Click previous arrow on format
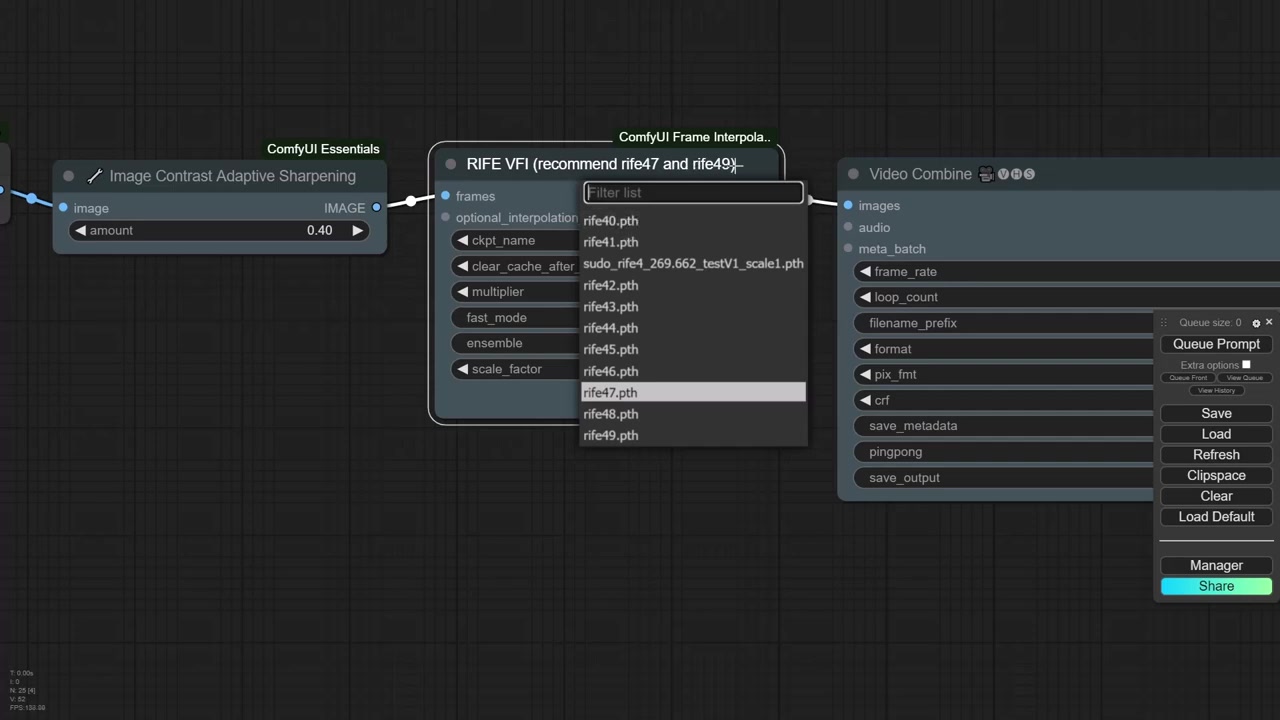 (865, 349)
